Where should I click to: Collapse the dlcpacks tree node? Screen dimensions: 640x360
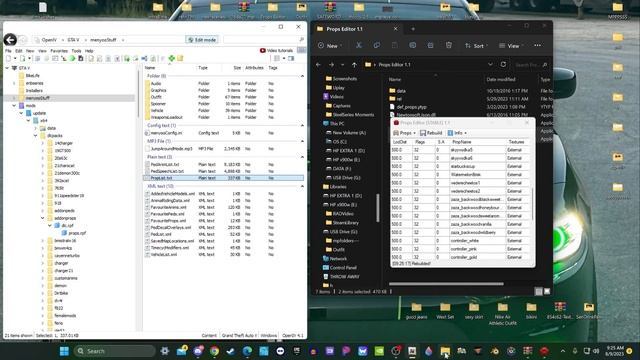36,136
